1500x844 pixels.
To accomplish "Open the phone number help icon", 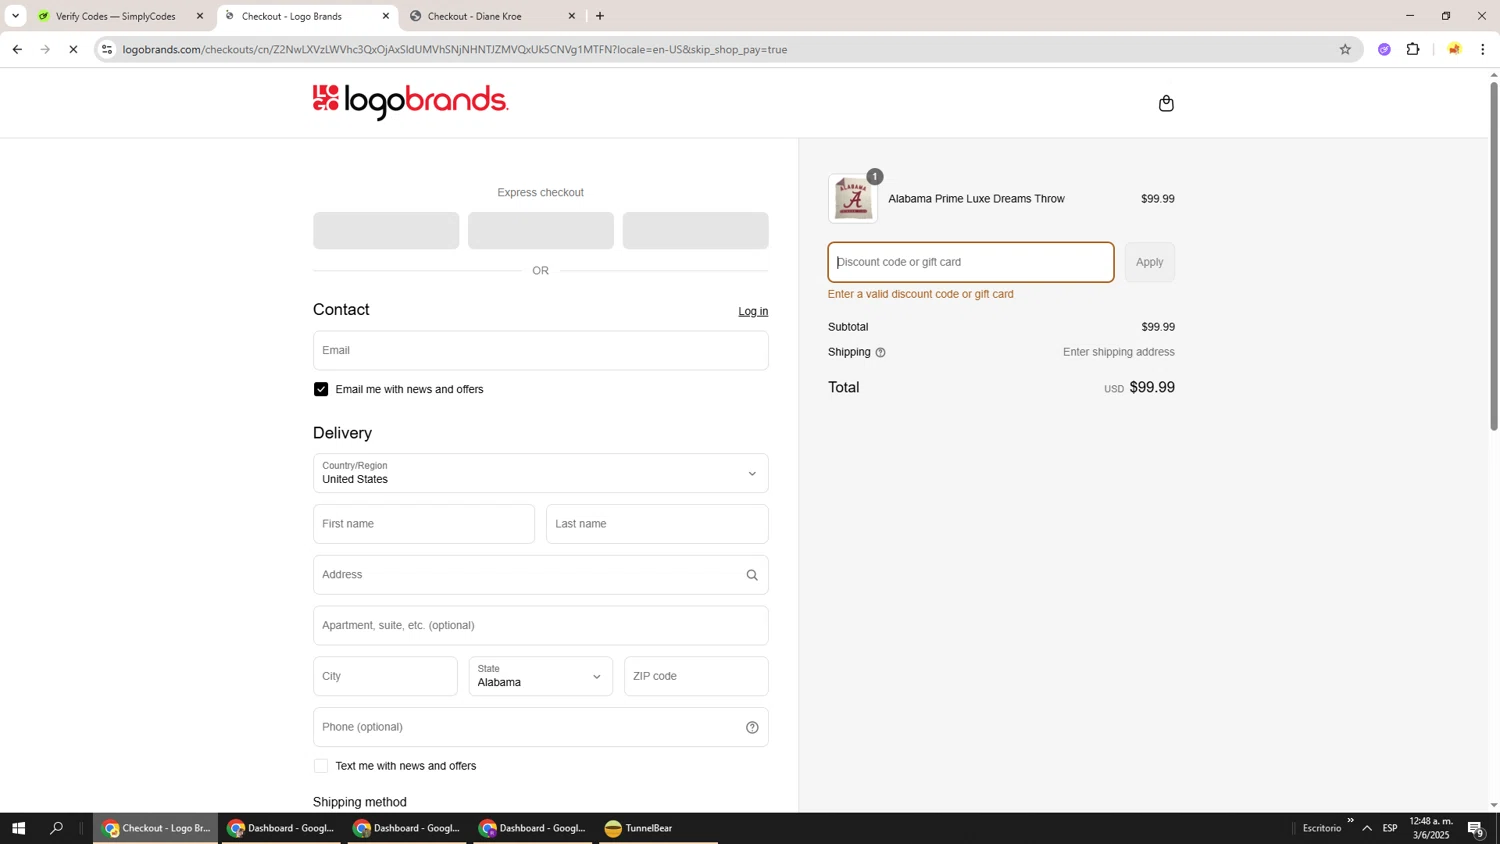I will coord(752,727).
